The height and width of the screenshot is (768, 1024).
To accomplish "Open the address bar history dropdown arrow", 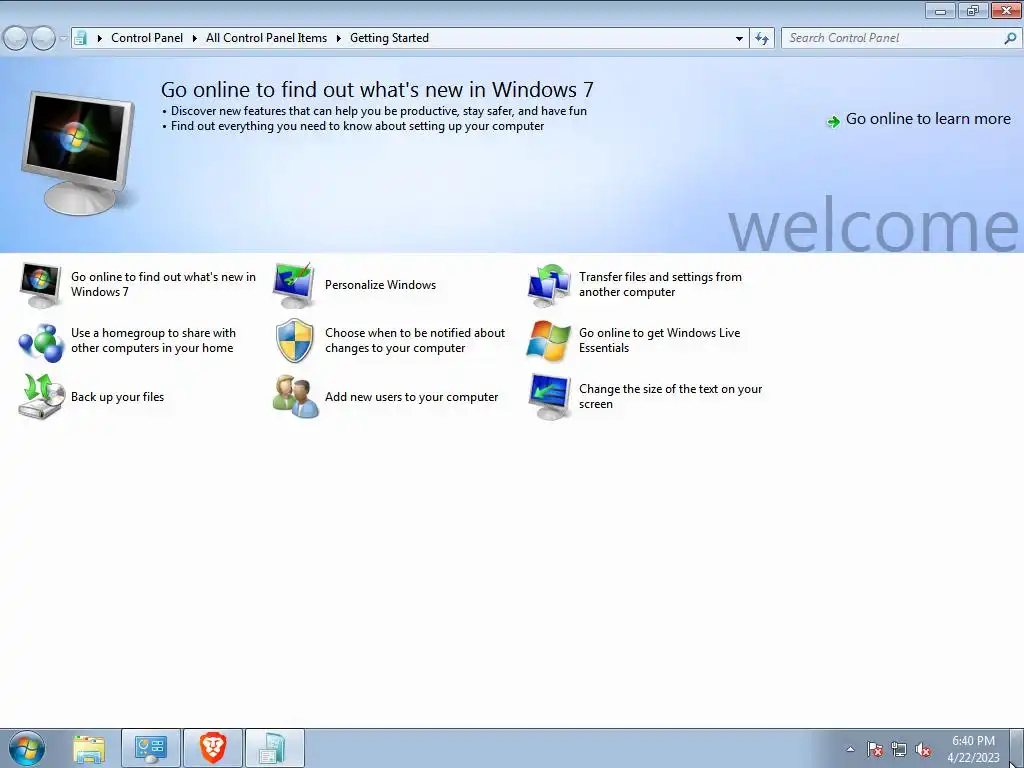I will click(x=739, y=39).
